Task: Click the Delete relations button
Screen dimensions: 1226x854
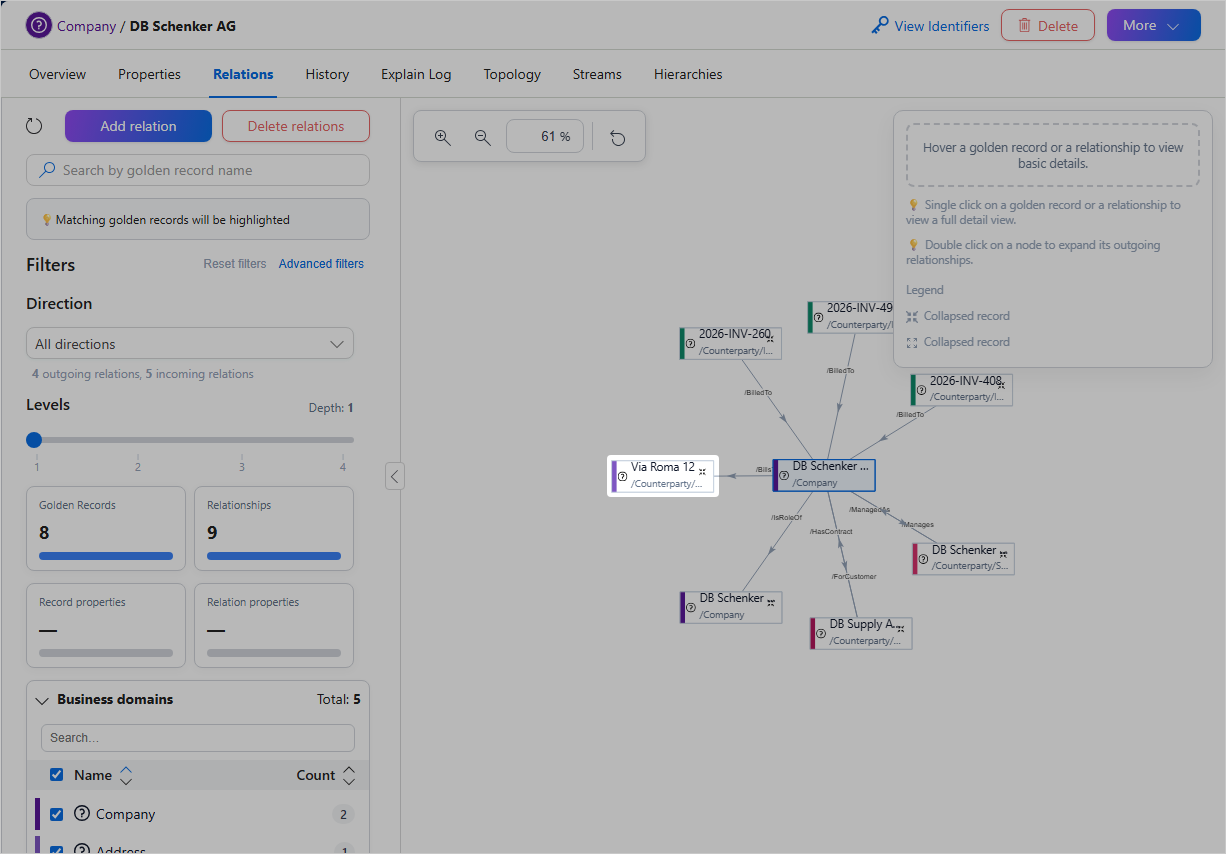Action: coord(296,126)
